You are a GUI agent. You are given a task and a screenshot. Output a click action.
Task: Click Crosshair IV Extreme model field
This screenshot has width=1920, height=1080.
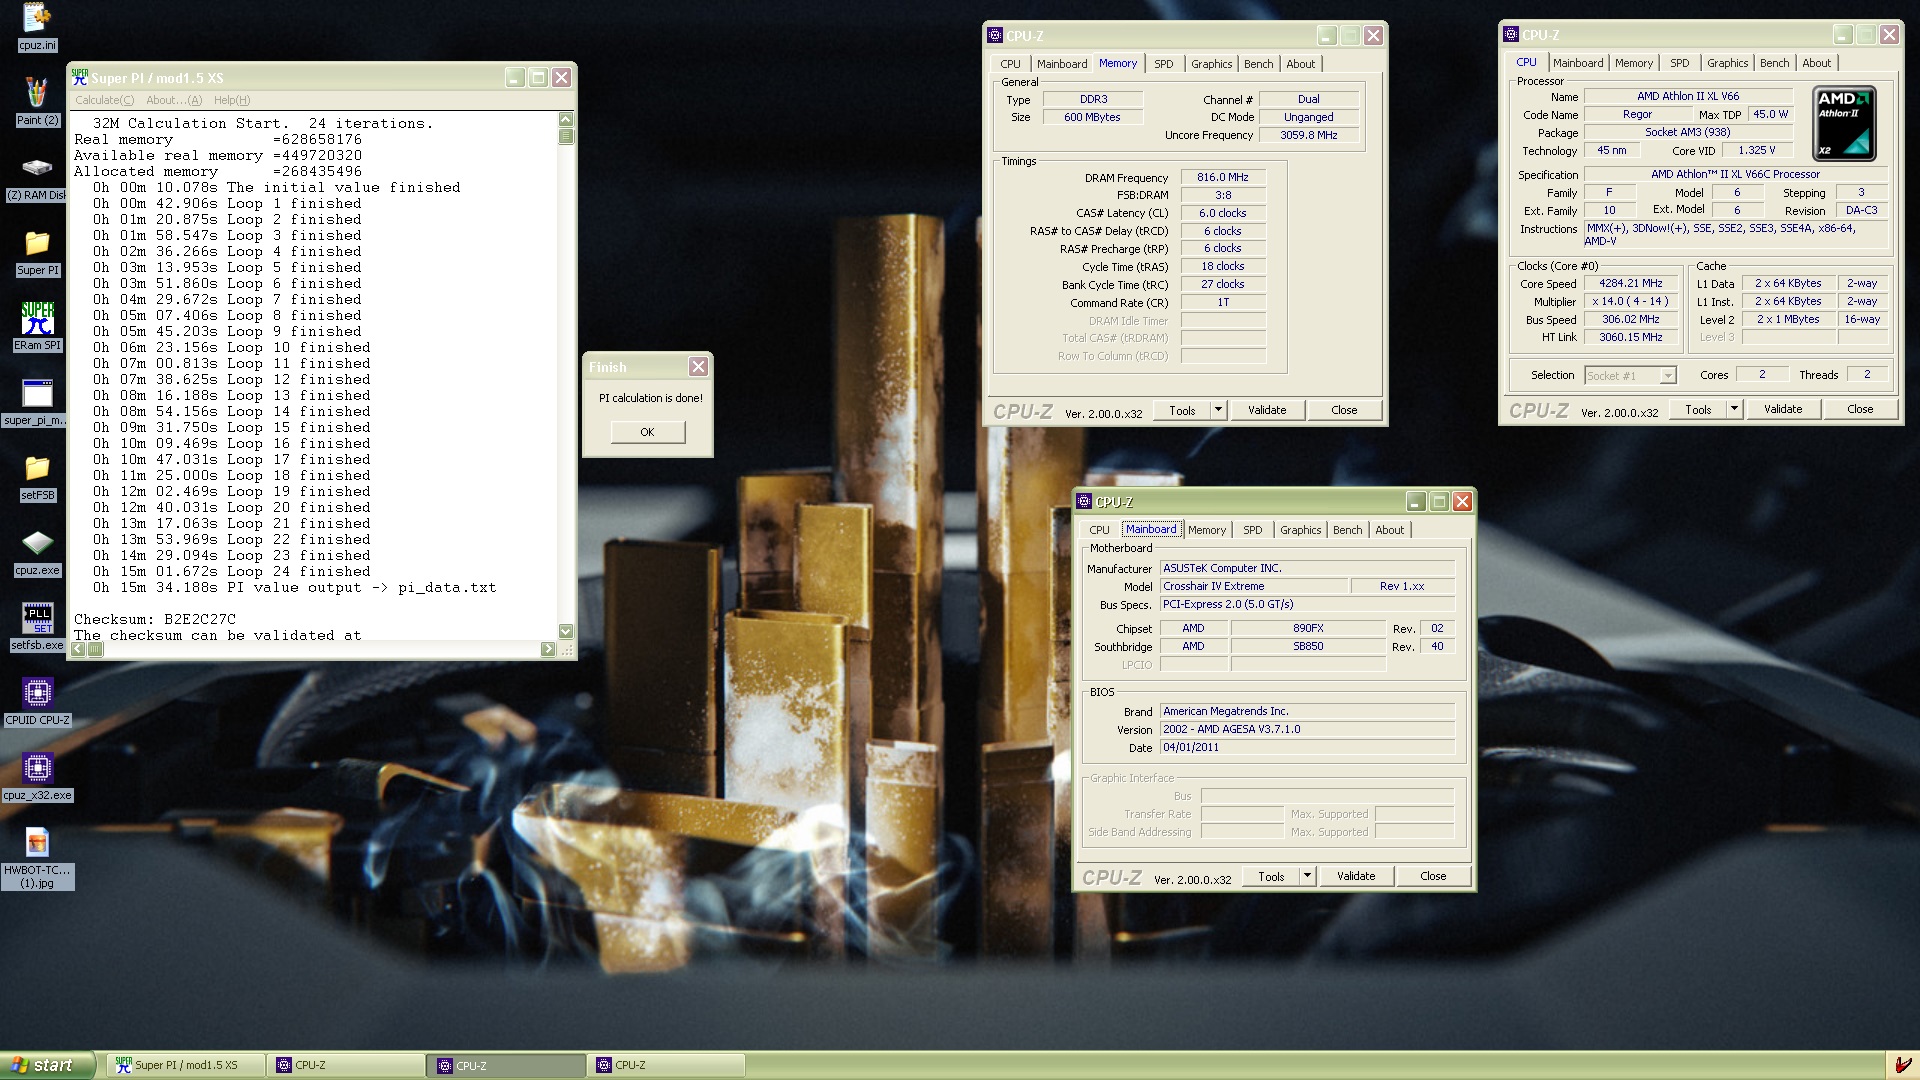click(x=1254, y=586)
